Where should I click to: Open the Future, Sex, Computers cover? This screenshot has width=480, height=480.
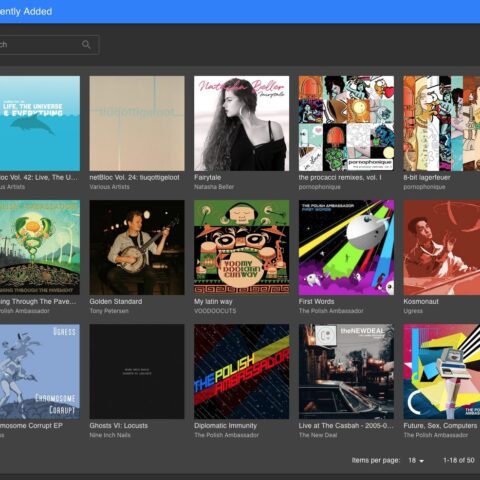pos(442,372)
